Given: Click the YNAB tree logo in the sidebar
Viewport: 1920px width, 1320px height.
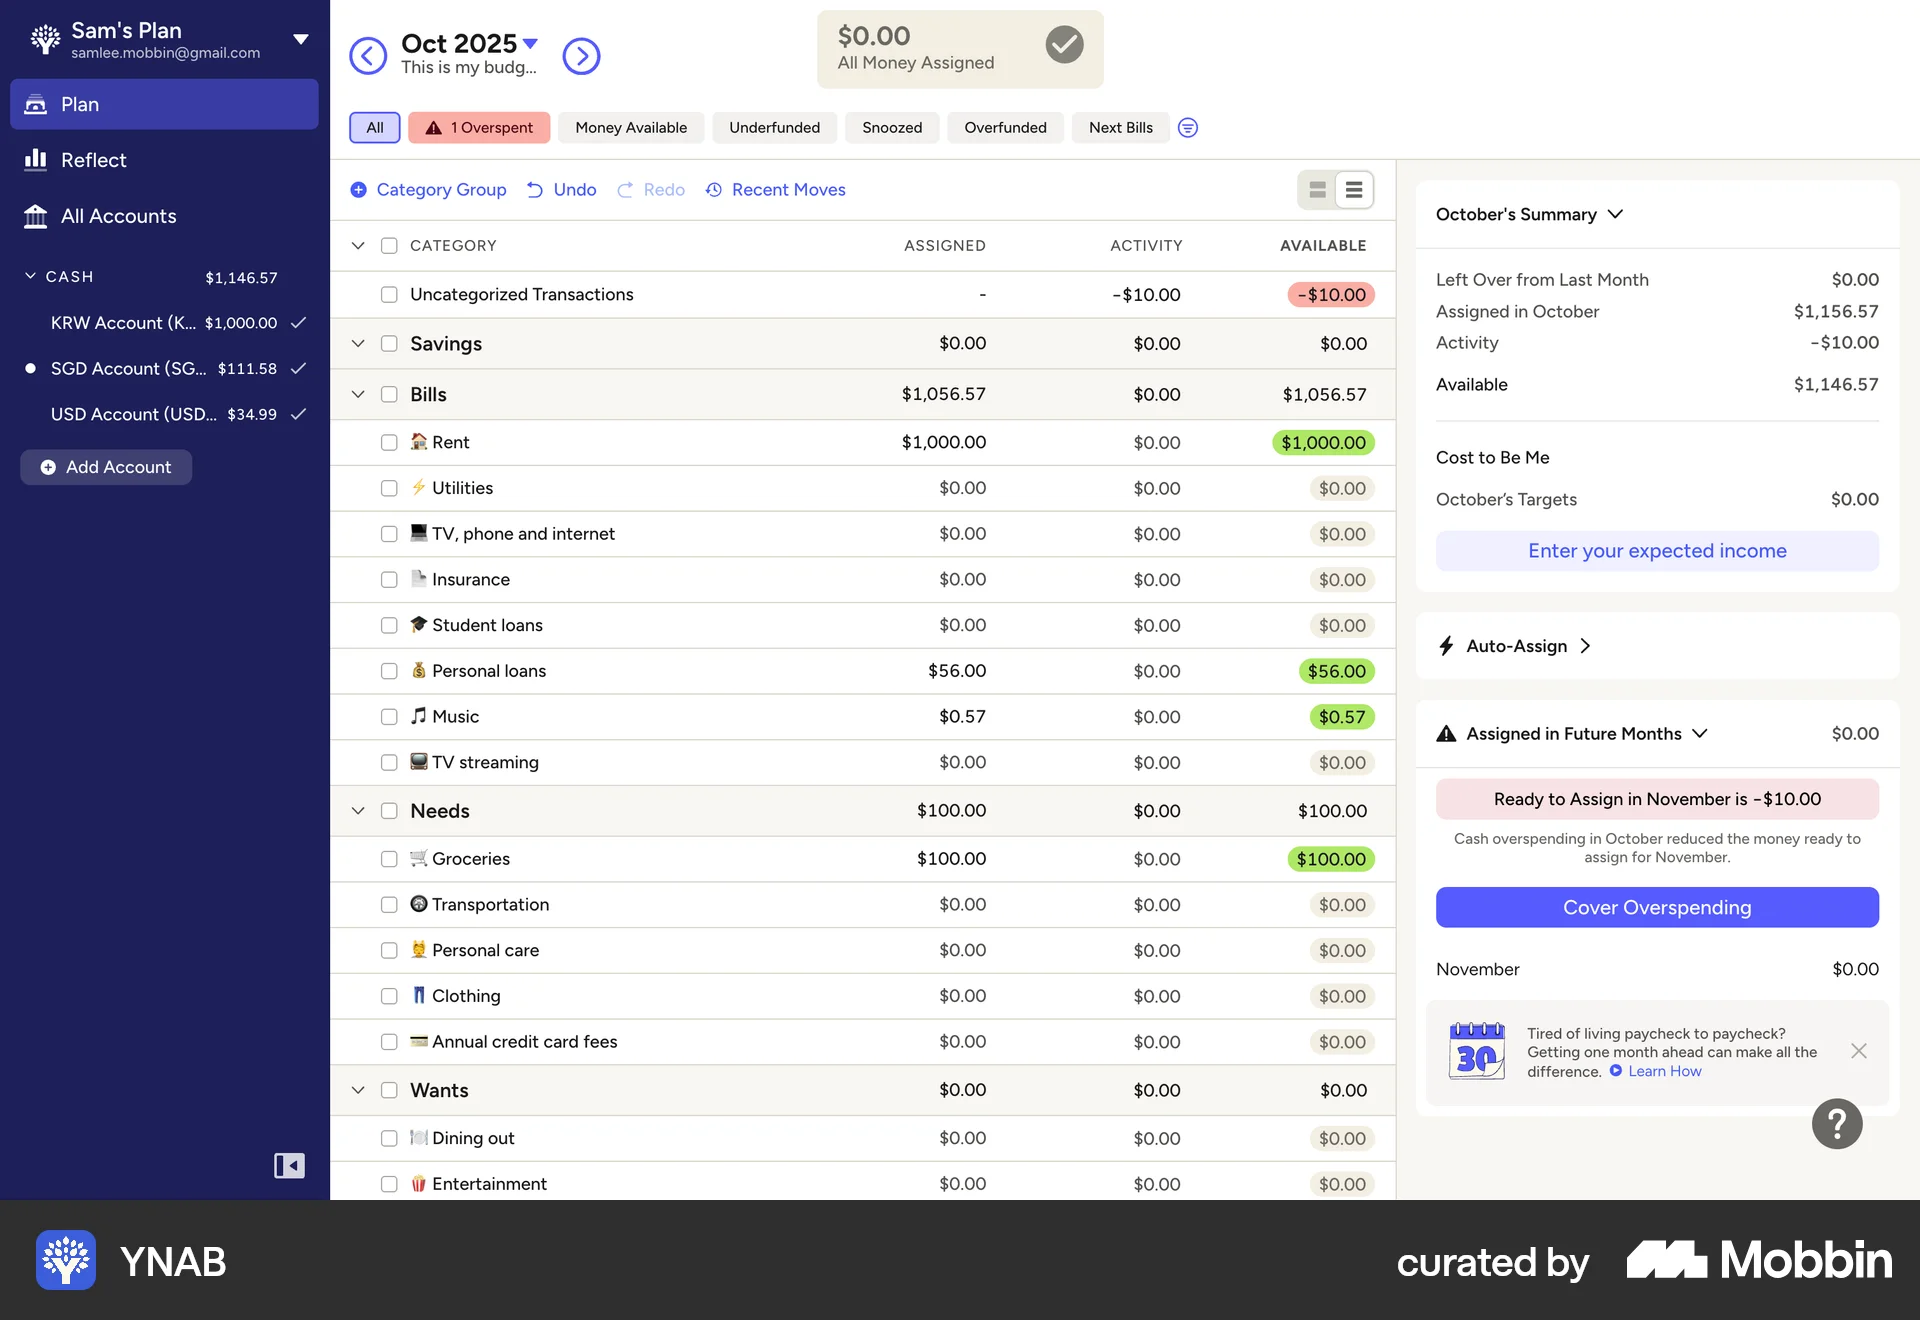Looking at the screenshot, I should coord(45,39).
